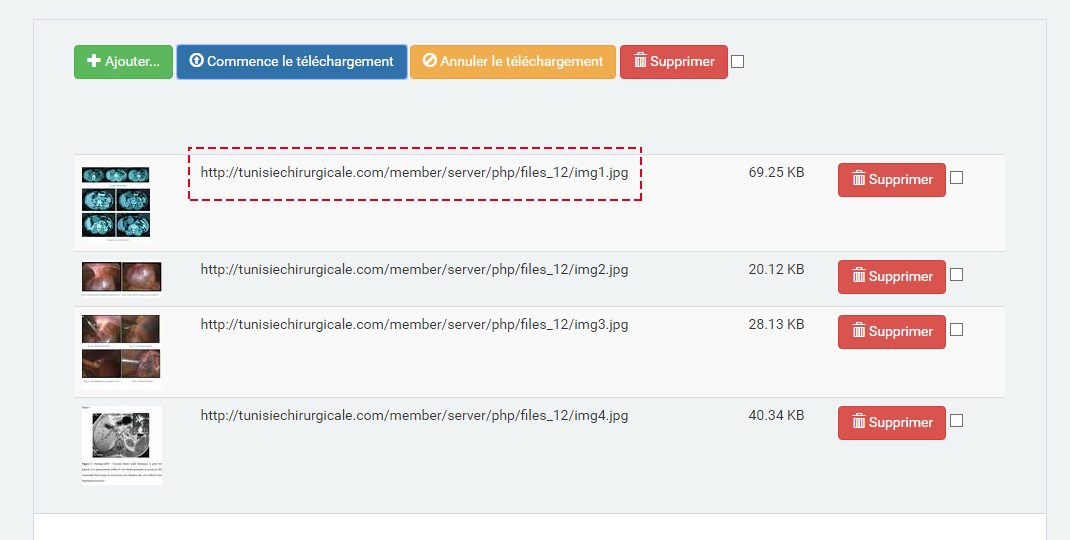
Task: Click the upload arrow icon on Commence button
Action: [x=197, y=60]
